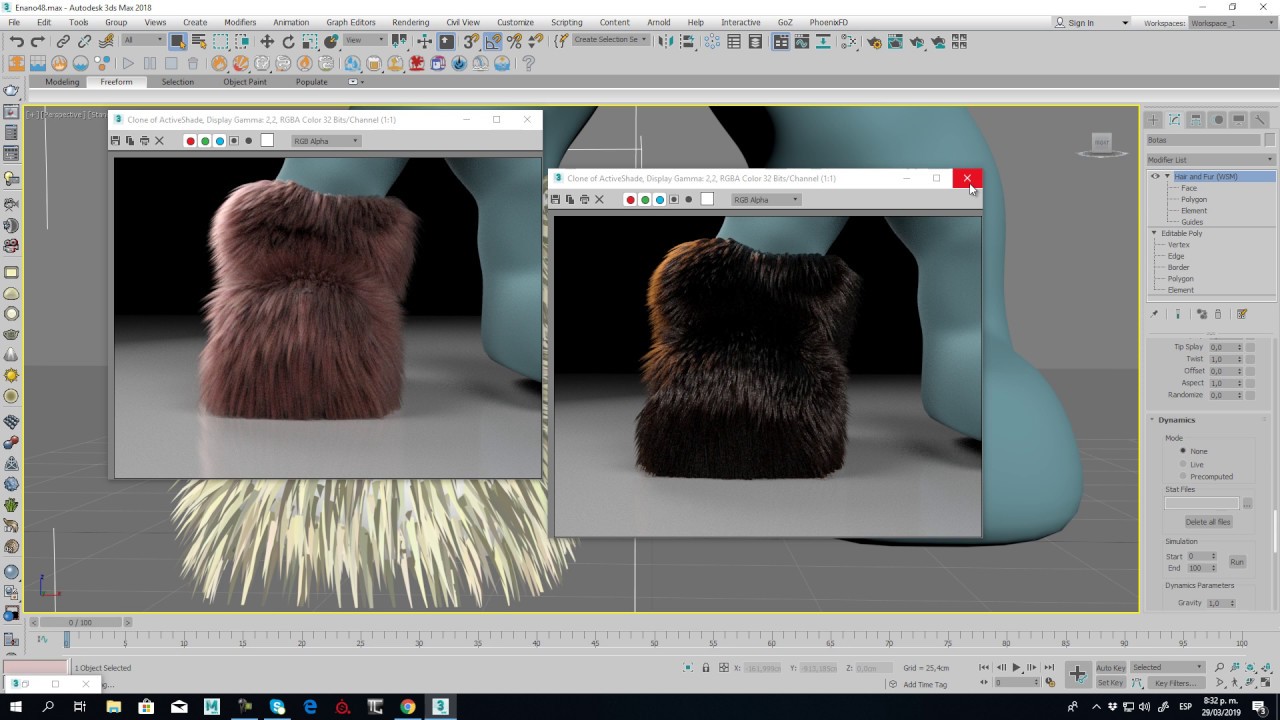Go to end of animation
Viewport: 1280px width, 720px height.
(x=1049, y=667)
